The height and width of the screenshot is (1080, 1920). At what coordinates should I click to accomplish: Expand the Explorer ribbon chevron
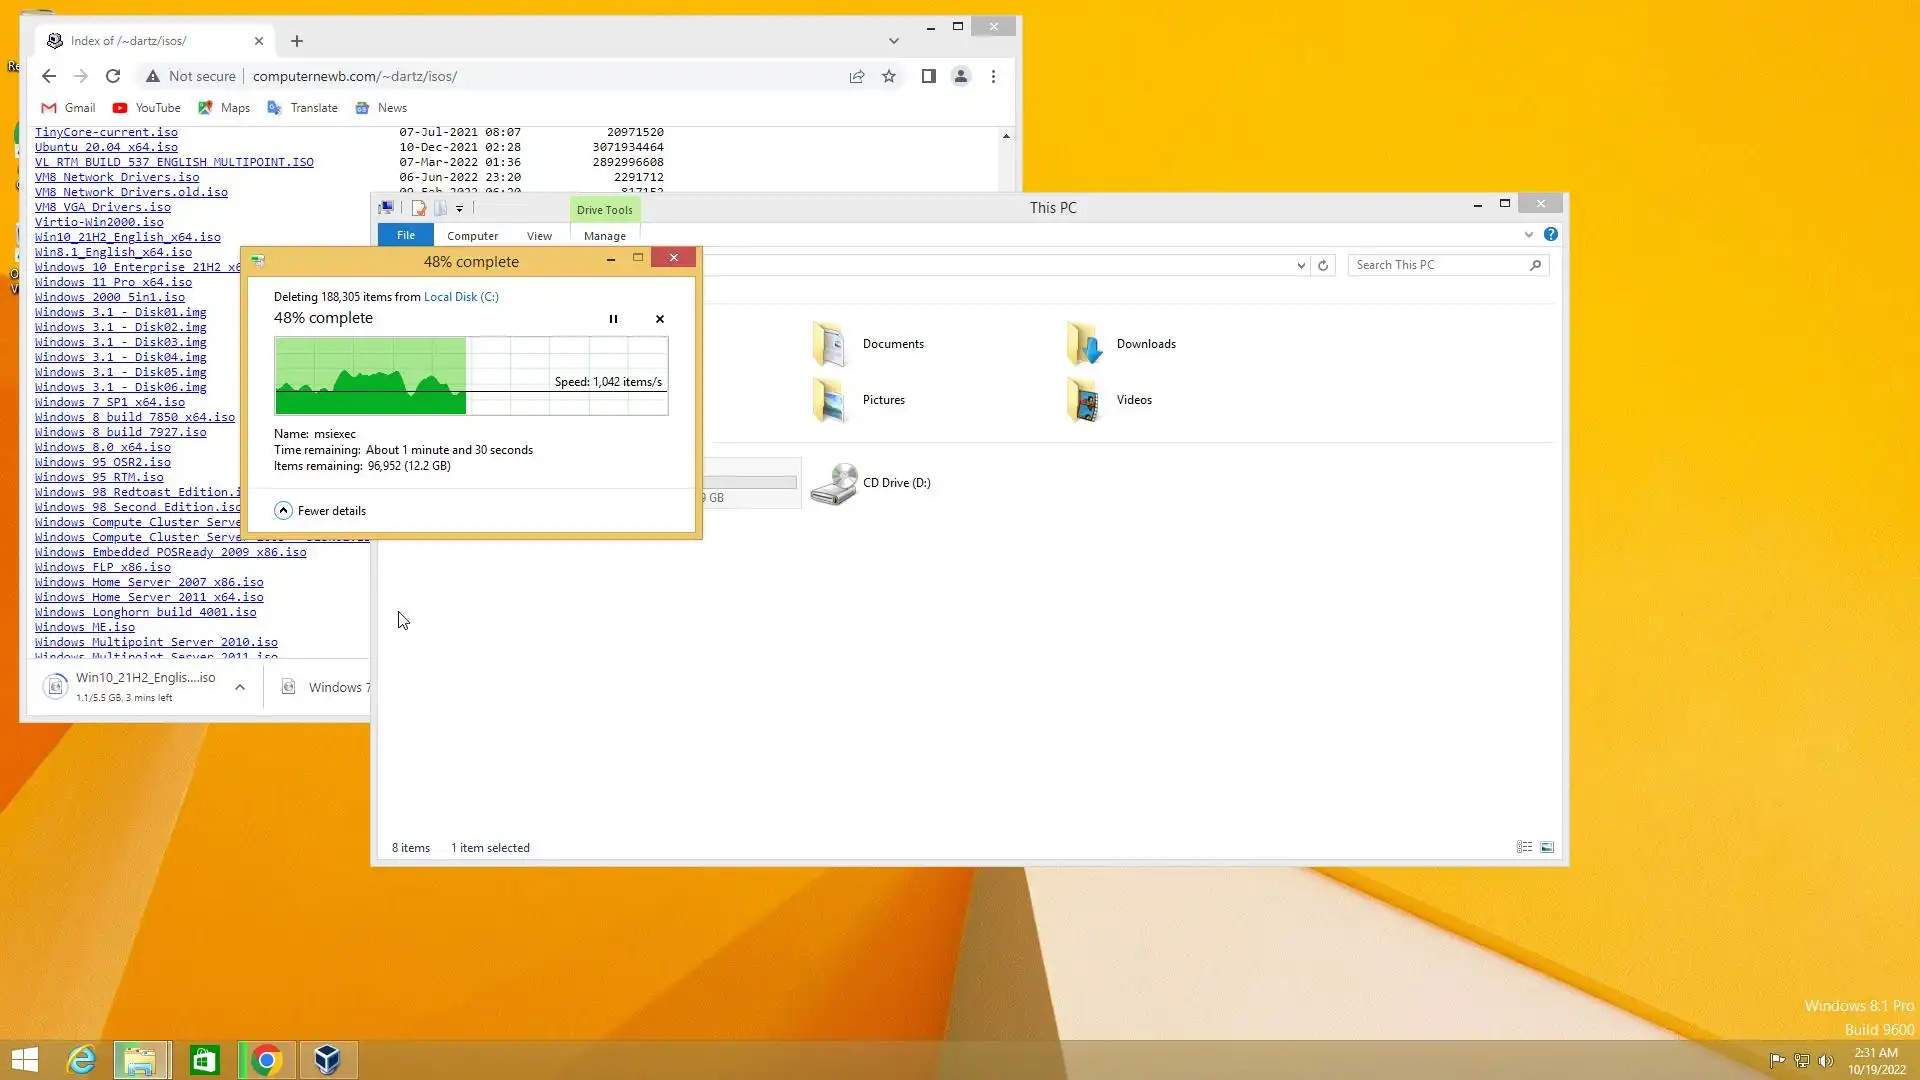[x=1528, y=234]
